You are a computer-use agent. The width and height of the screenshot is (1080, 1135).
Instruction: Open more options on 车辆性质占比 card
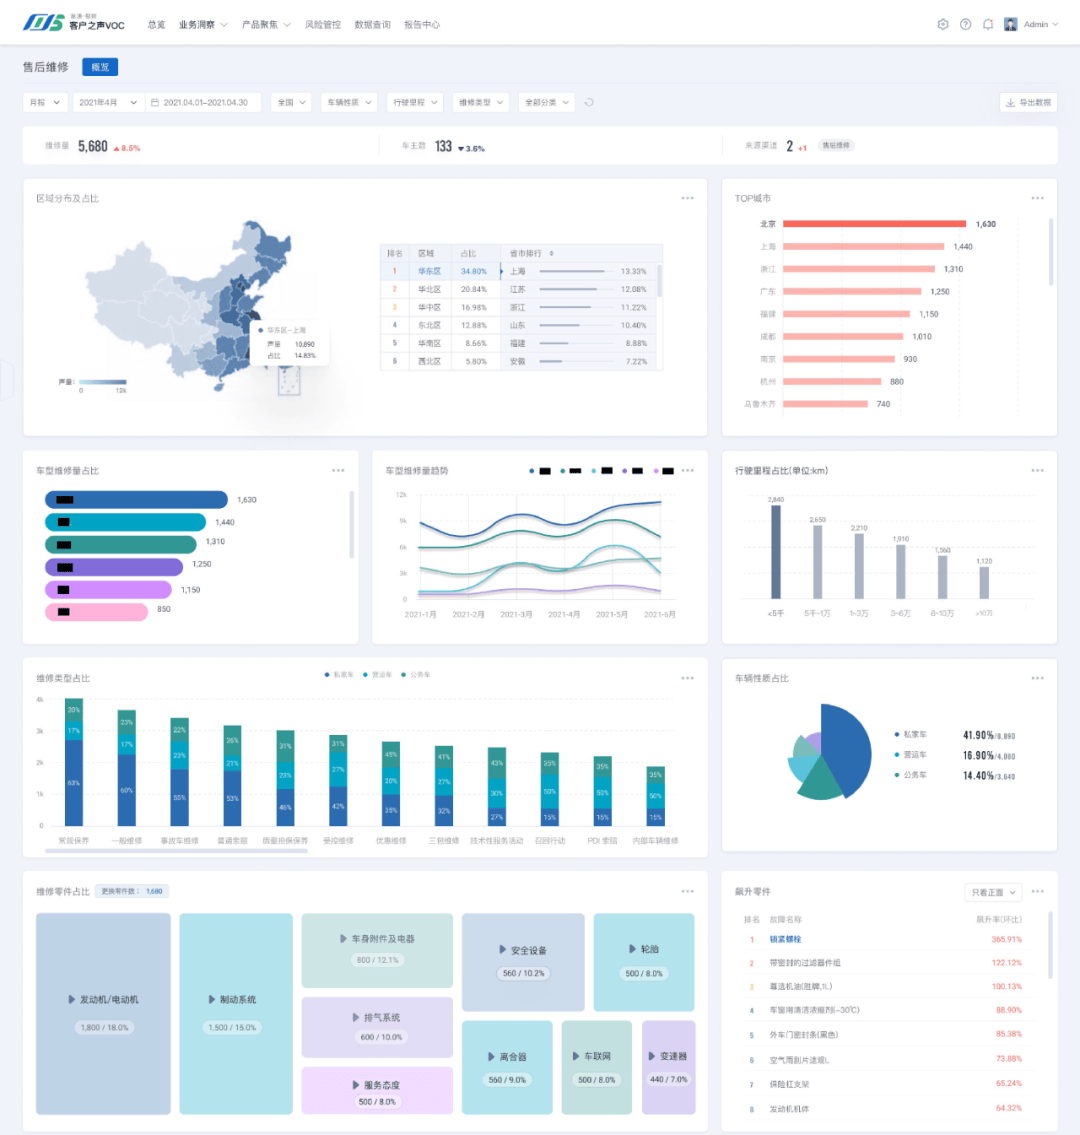pyautogui.click(x=1037, y=678)
